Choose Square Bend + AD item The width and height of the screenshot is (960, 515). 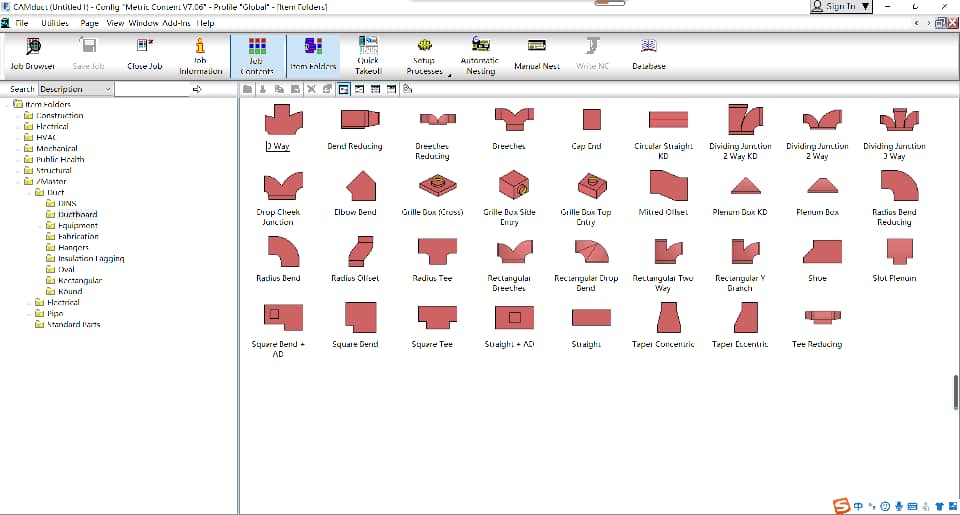(x=278, y=331)
